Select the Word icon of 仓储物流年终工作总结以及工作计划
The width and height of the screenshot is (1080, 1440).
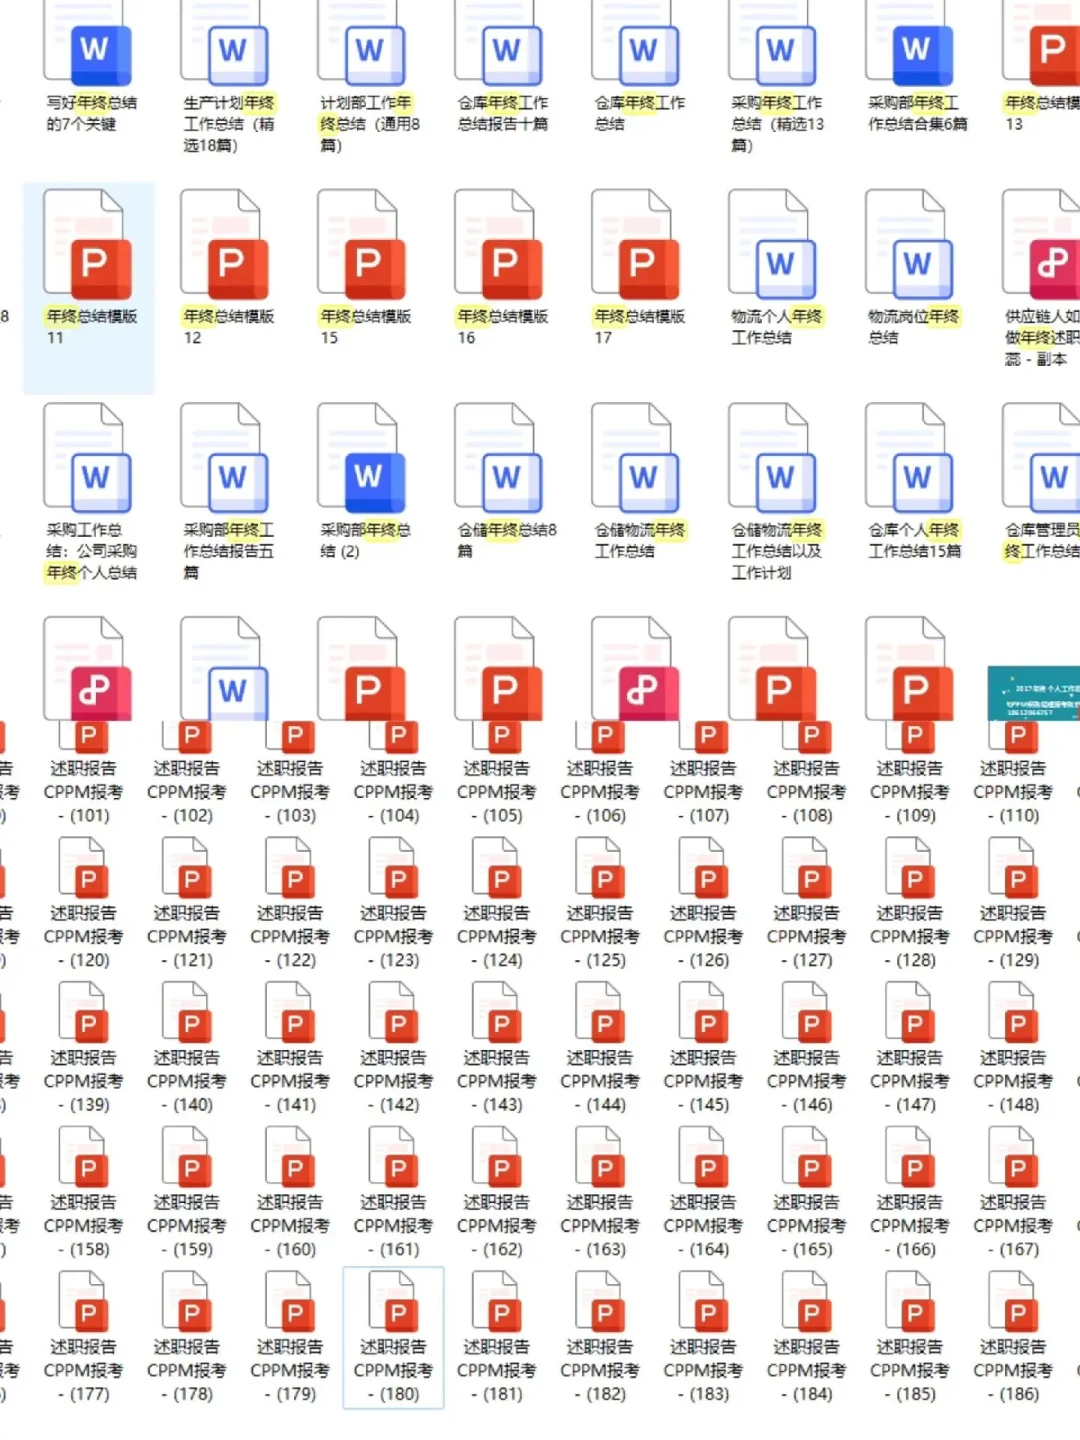[x=773, y=458]
